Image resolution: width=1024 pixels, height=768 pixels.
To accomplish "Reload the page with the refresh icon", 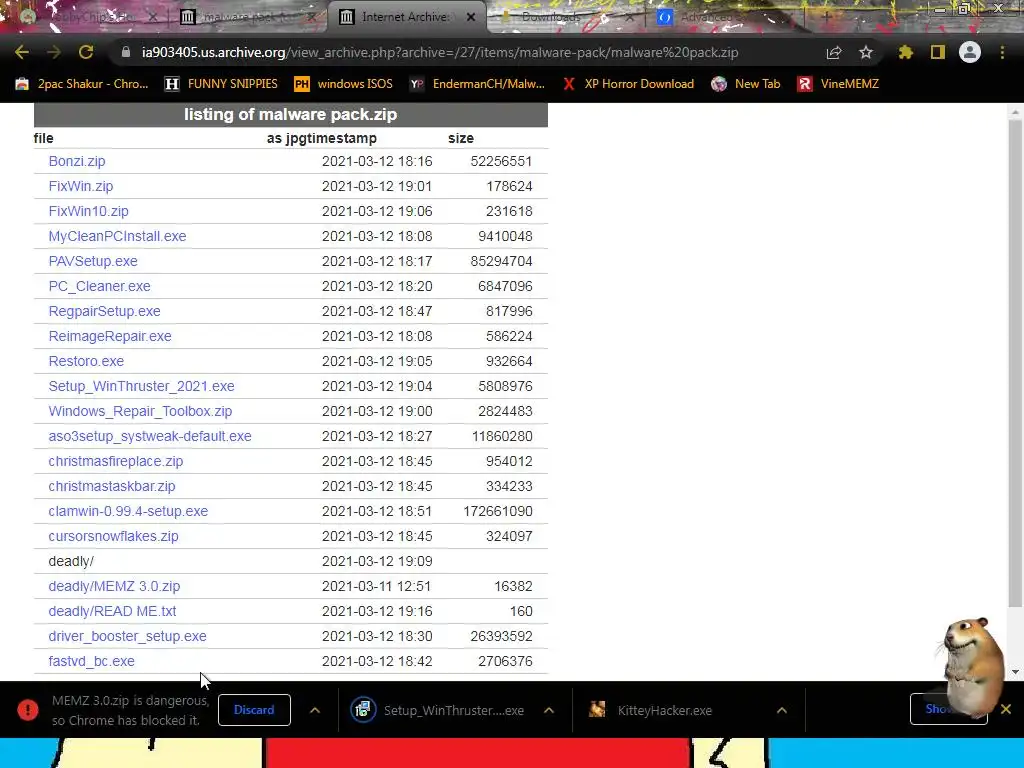I will 86,52.
